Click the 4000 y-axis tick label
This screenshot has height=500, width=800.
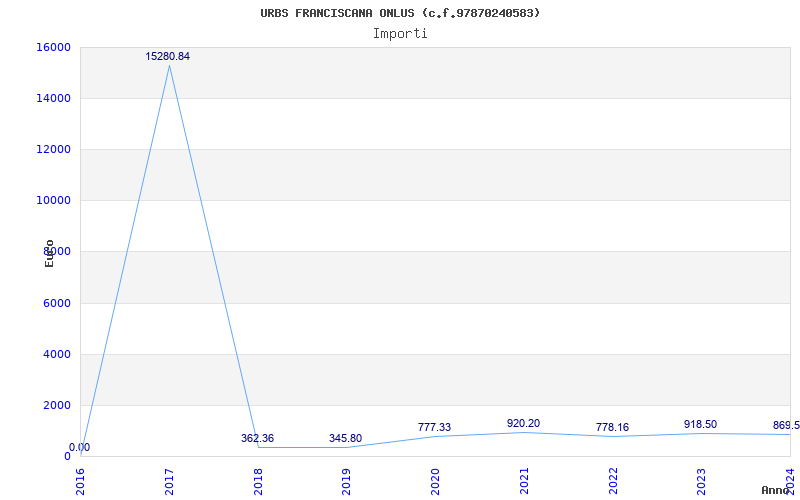click(x=56, y=355)
